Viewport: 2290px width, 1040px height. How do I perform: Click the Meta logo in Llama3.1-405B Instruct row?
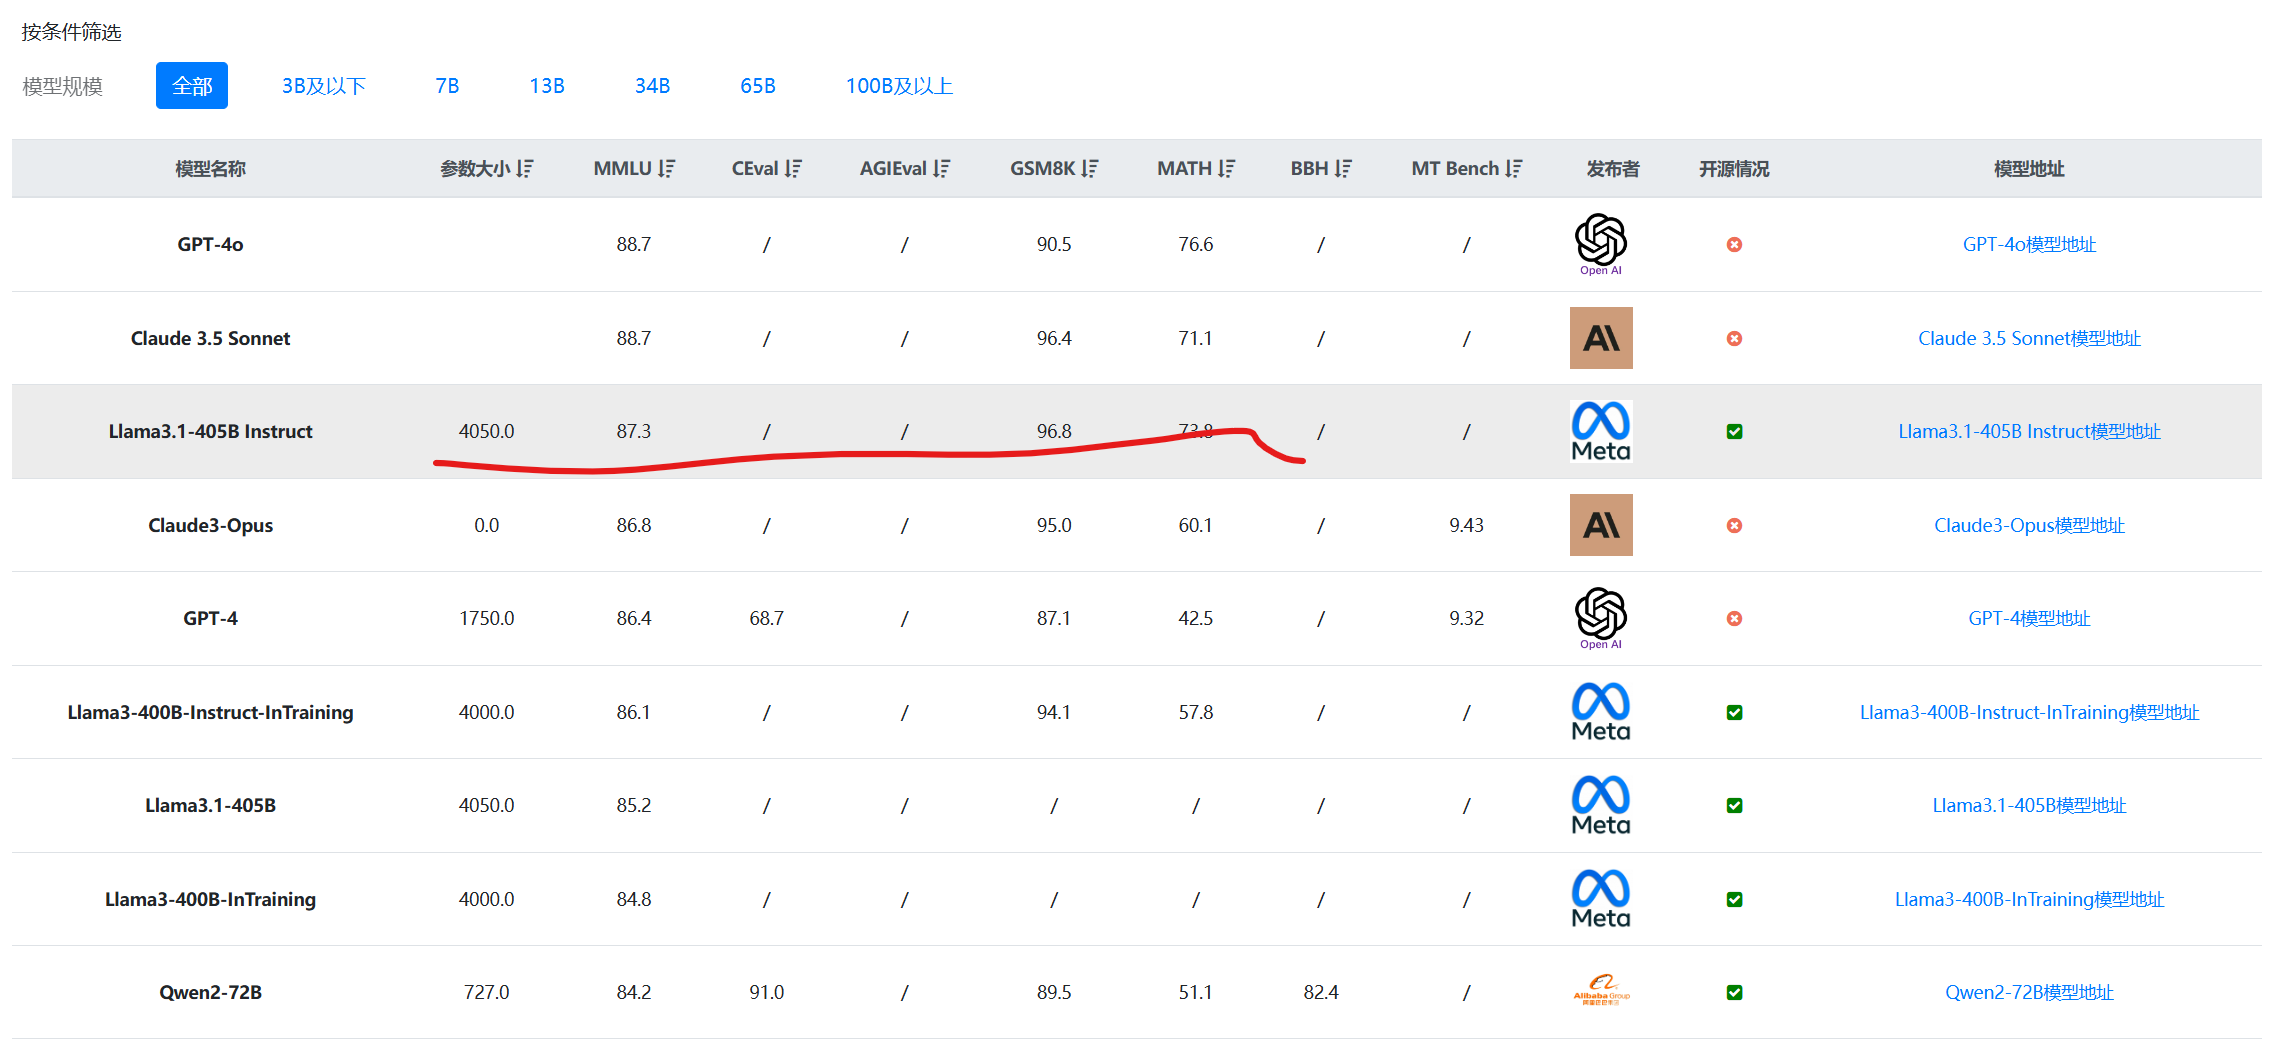click(x=1601, y=431)
